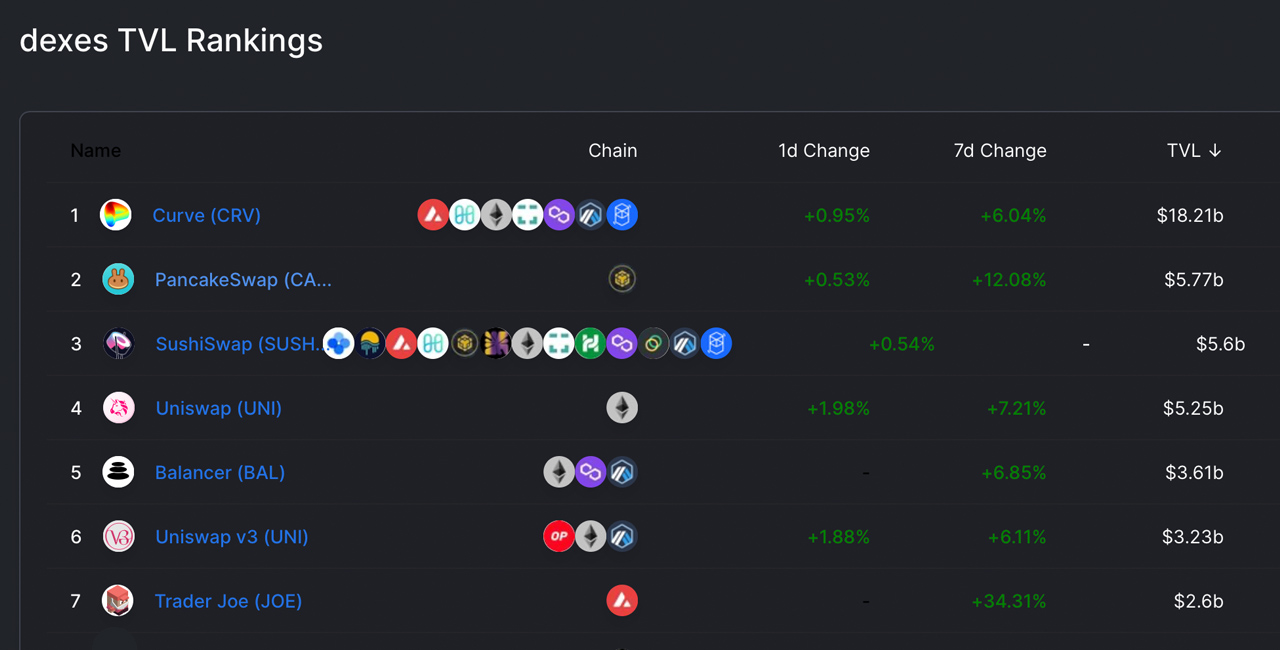Click the Curve rainbow logo icon
Image resolution: width=1280 pixels, height=650 pixels.
(116, 215)
